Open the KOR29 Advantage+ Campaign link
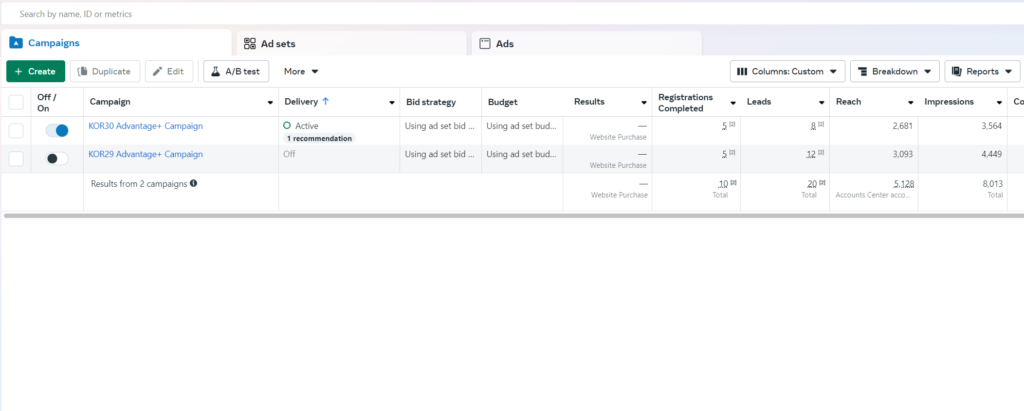The image size is (1024, 411). pos(145,155)
